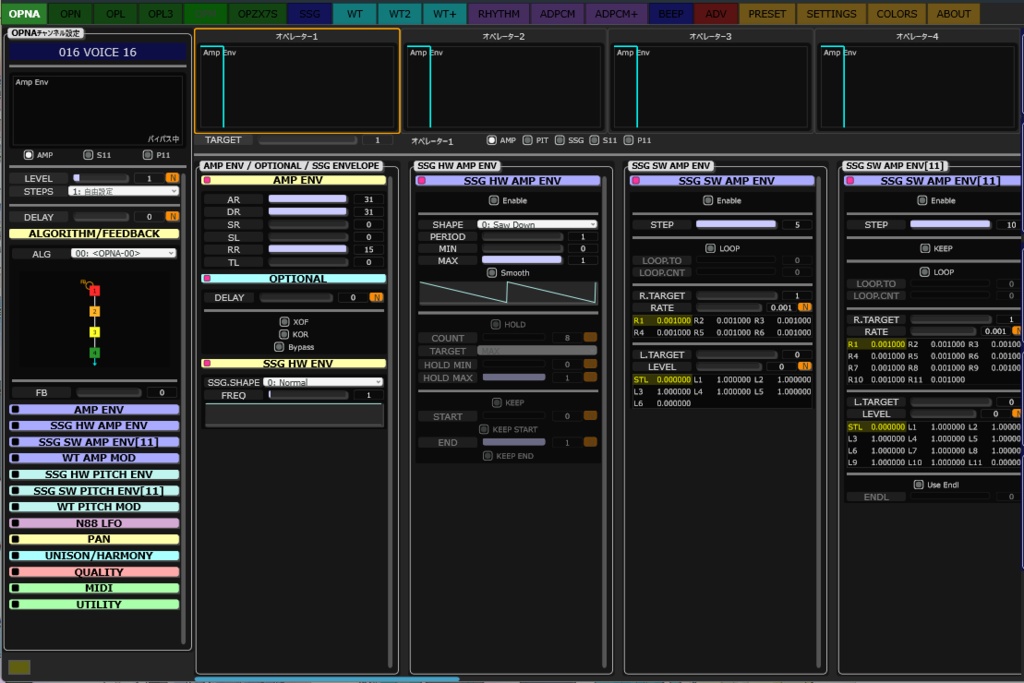Adjust the RR slider
1024x683 pixels.
pos(308,249)
